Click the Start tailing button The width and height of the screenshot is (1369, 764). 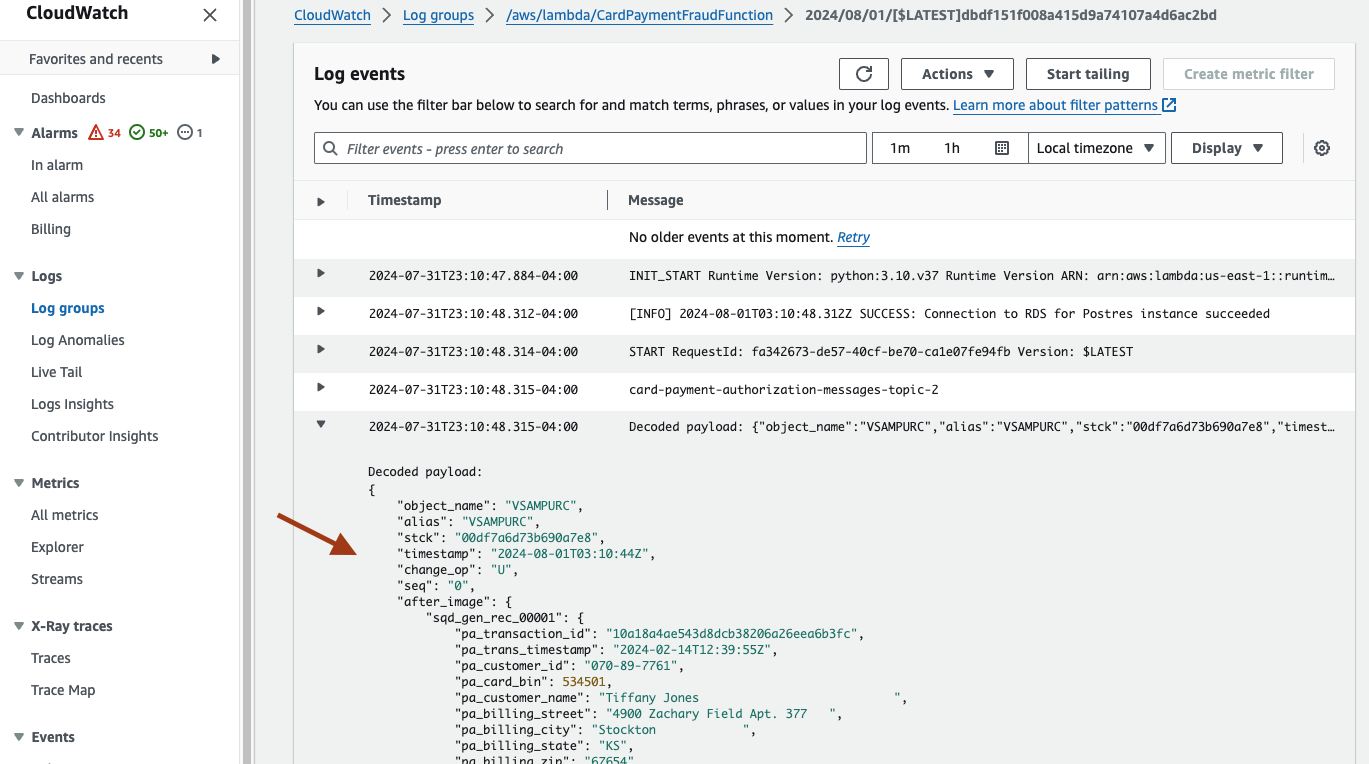(1088, 74)
